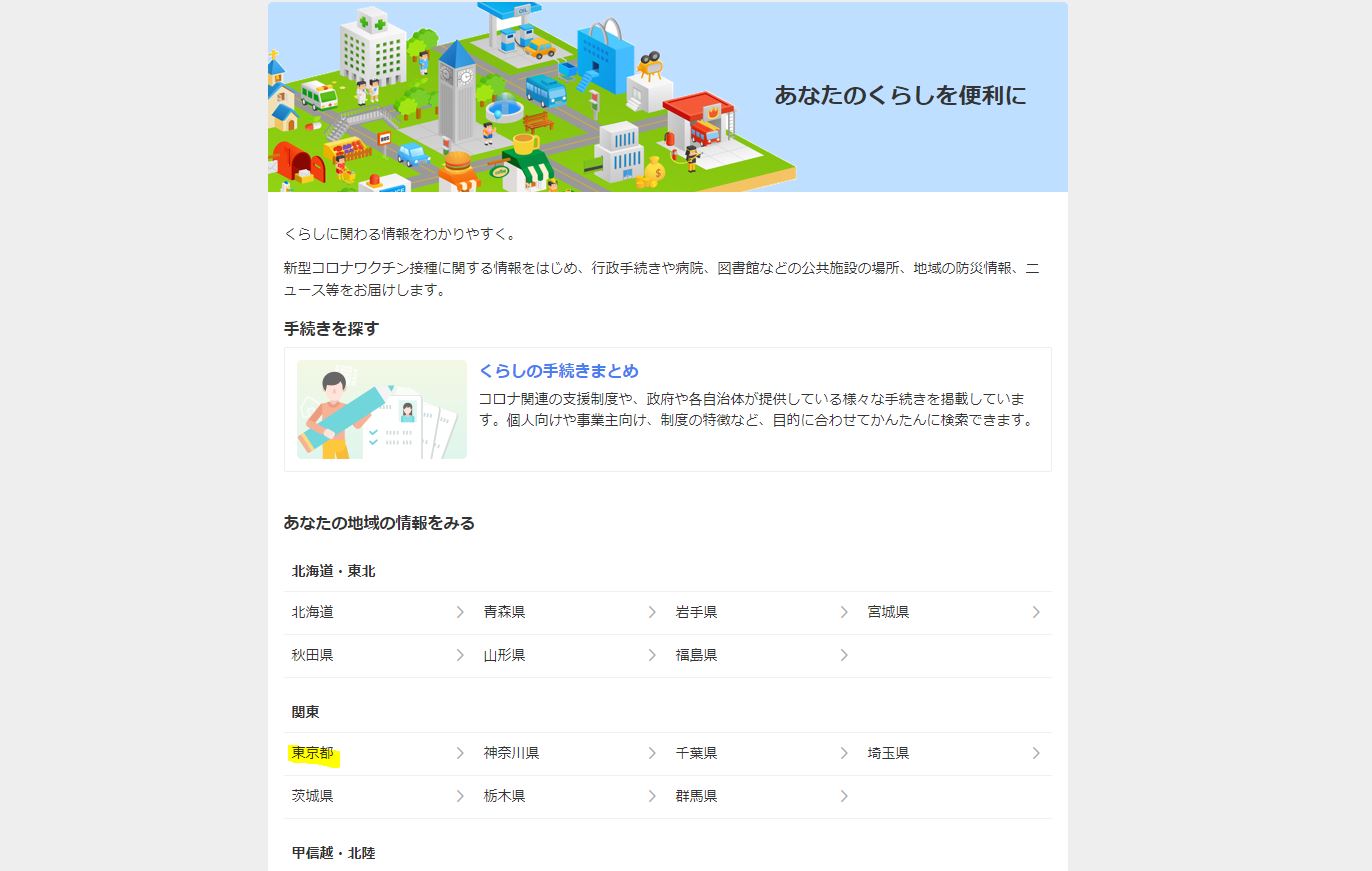This screenshot has width=1372, height=871.
Task: Select 群馬県 prefecture
Action: point(696,796)
